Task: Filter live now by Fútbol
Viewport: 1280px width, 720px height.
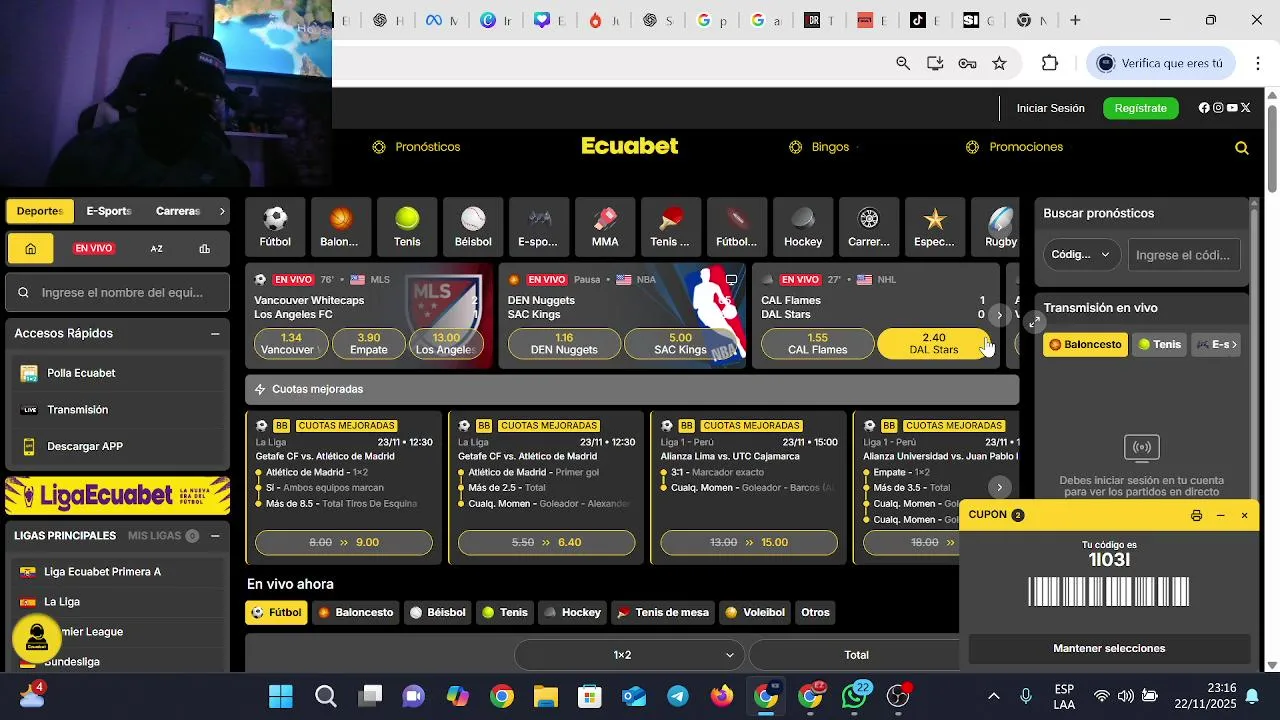Action: 277,612
